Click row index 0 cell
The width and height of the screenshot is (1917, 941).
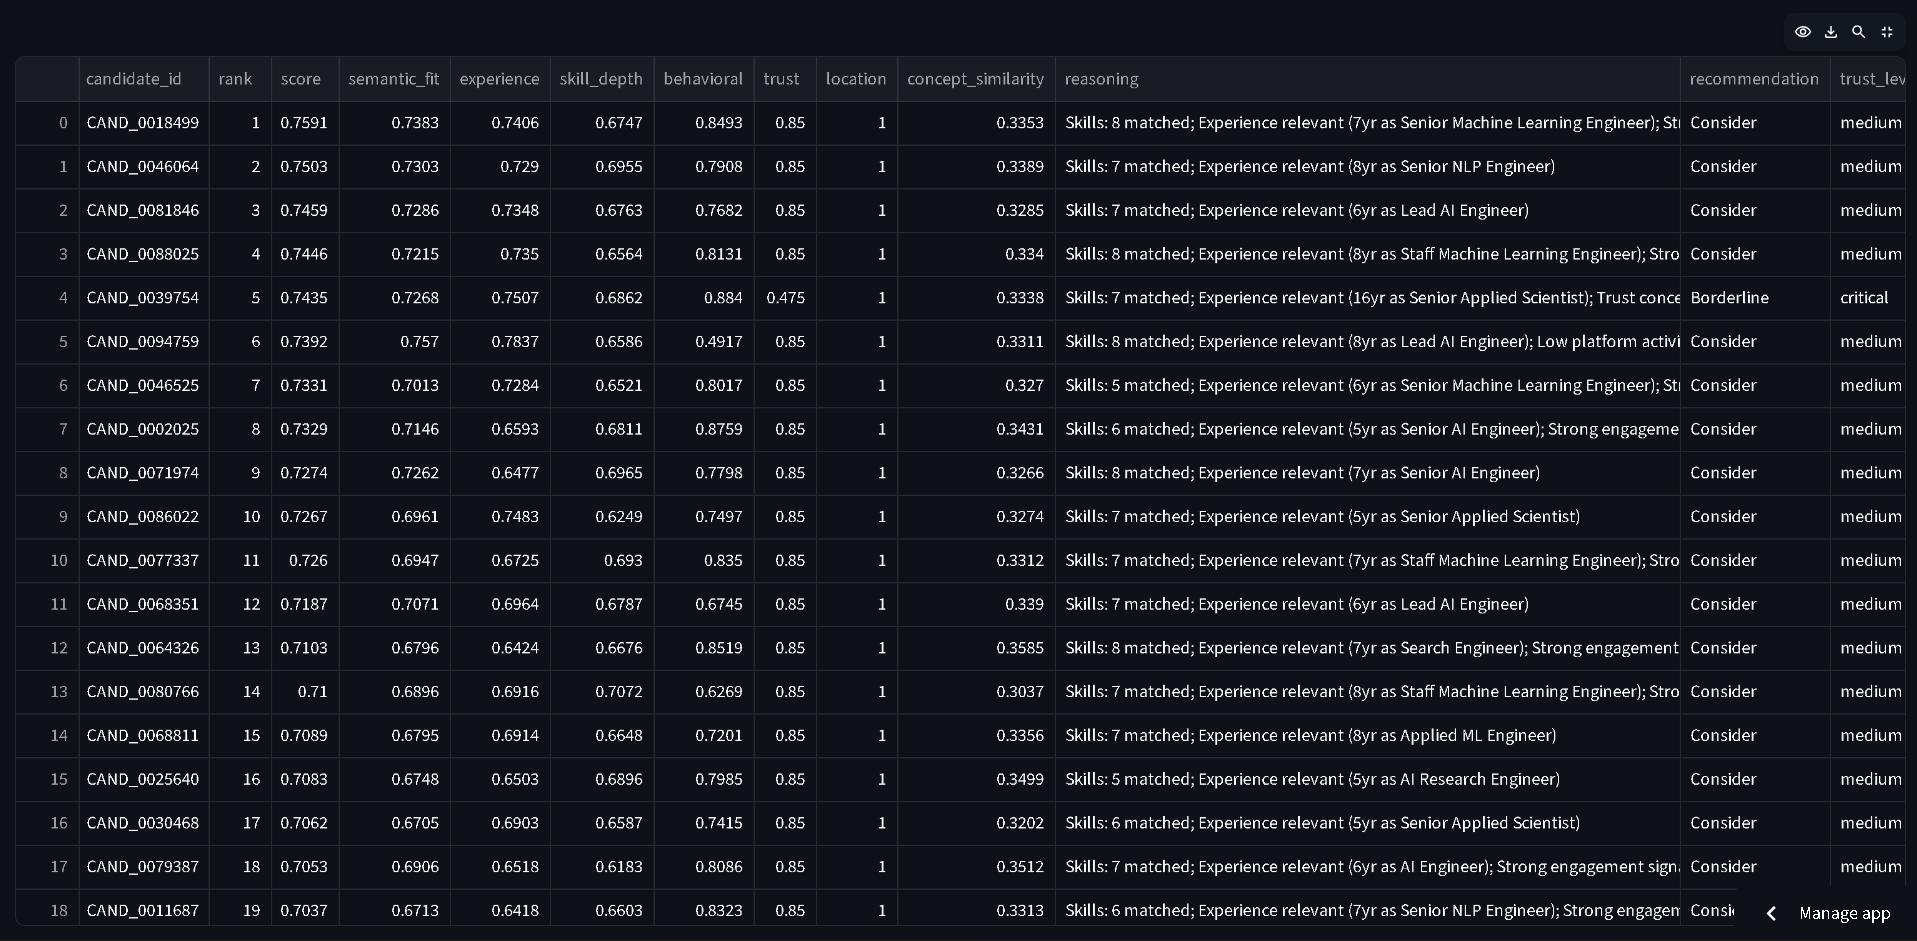[x=47, y=123]
